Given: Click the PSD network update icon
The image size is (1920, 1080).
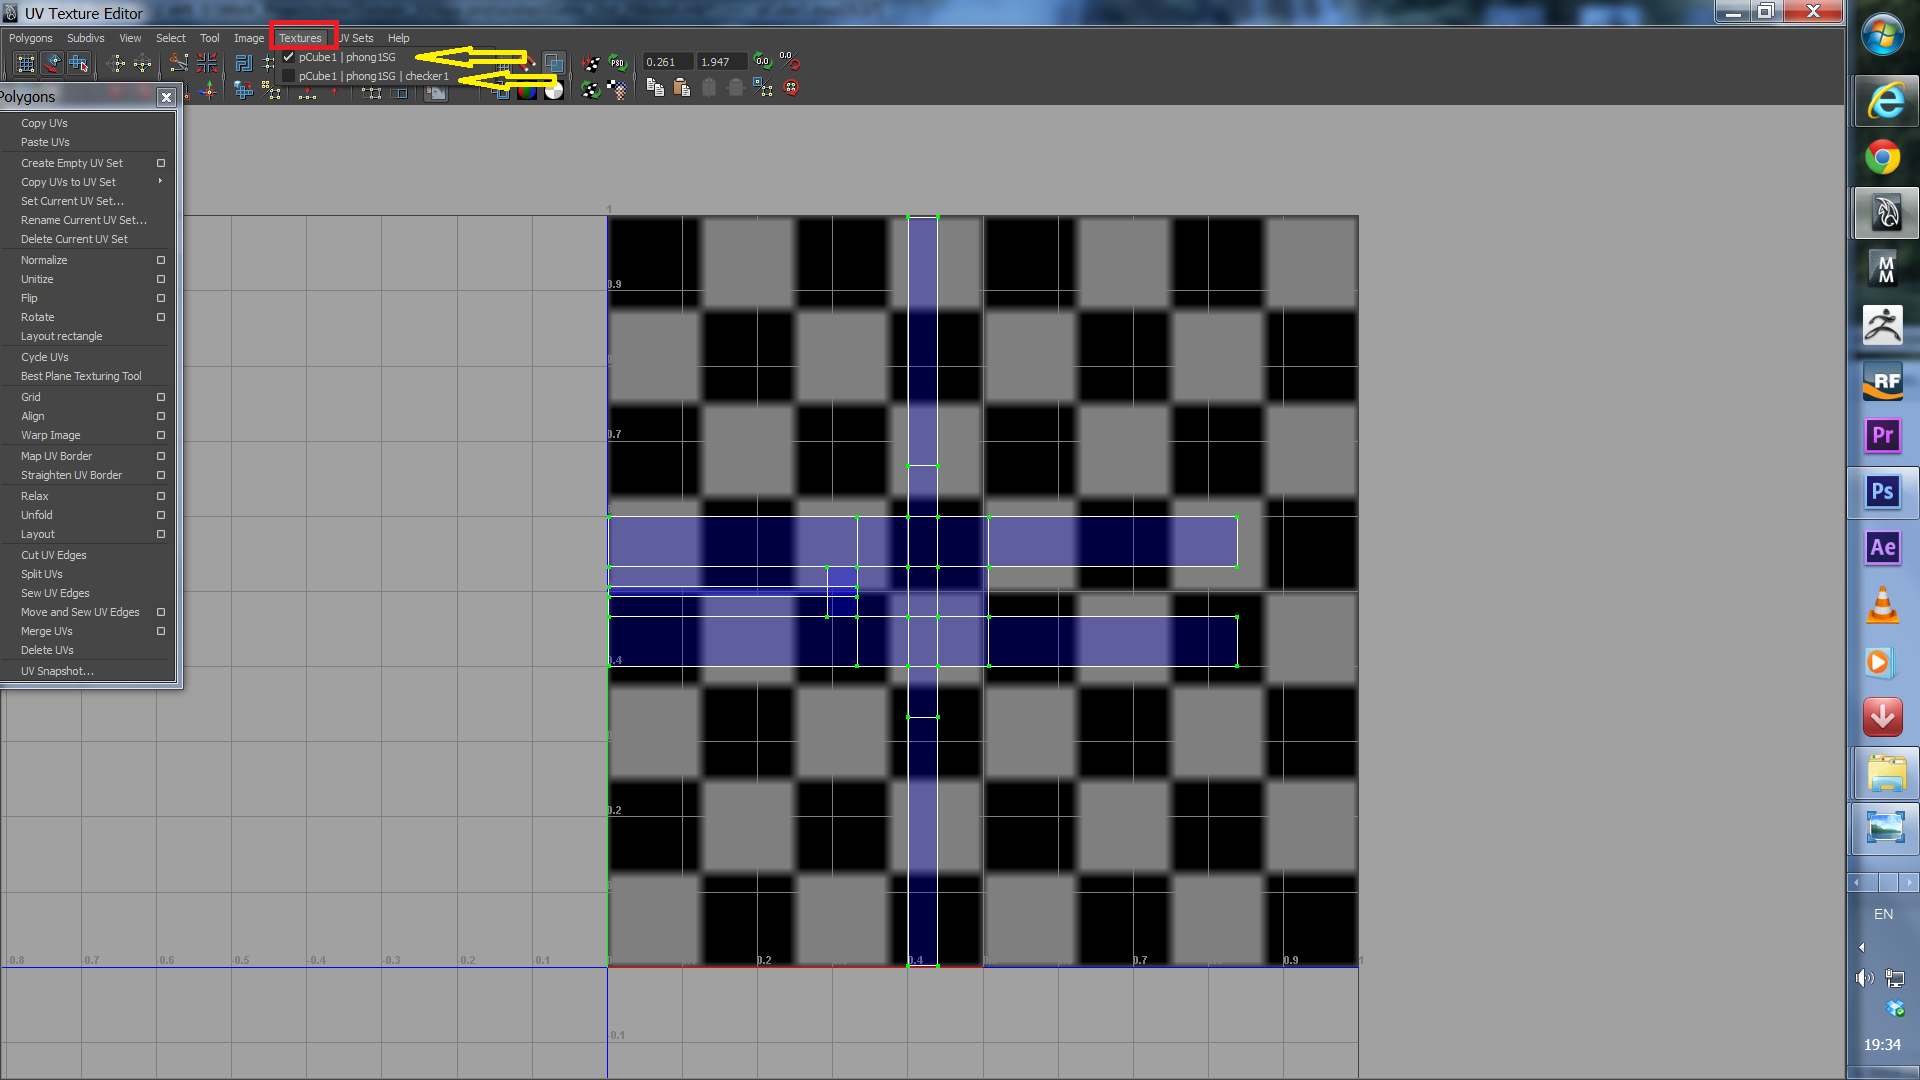Looking at the screenshot, I should pos(617,63).
